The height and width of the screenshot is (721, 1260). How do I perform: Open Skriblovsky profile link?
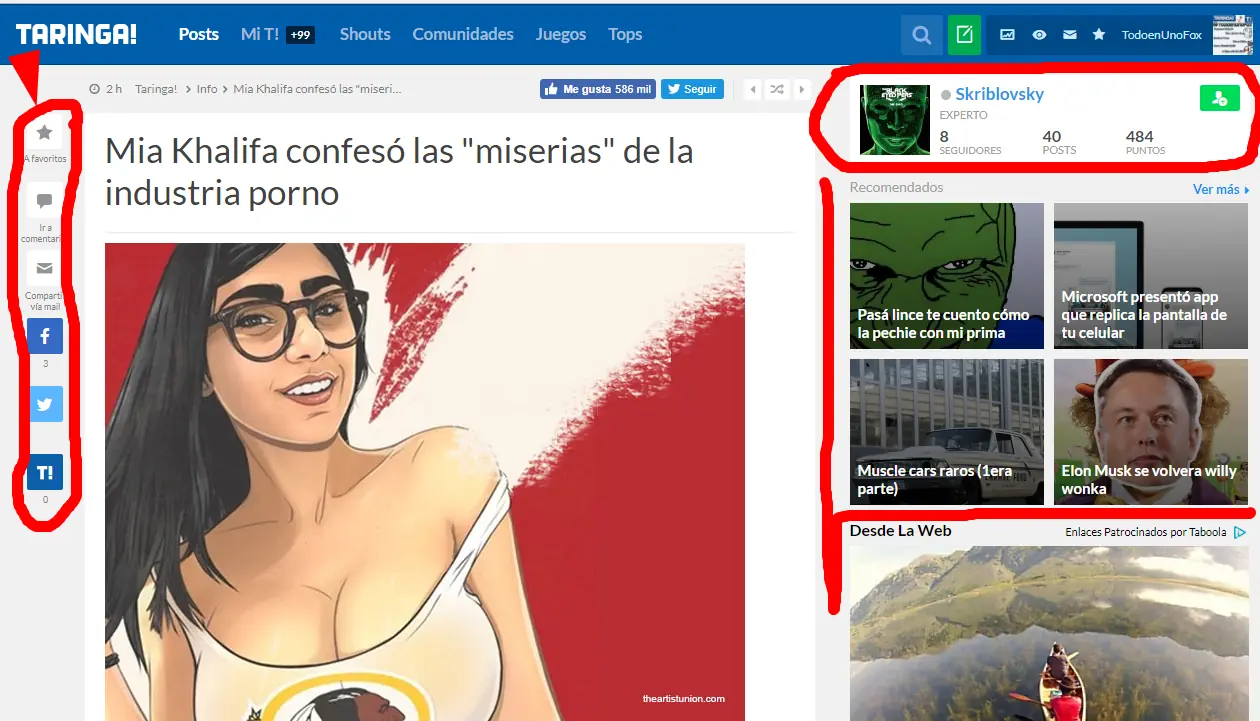[x=999, y=94]
